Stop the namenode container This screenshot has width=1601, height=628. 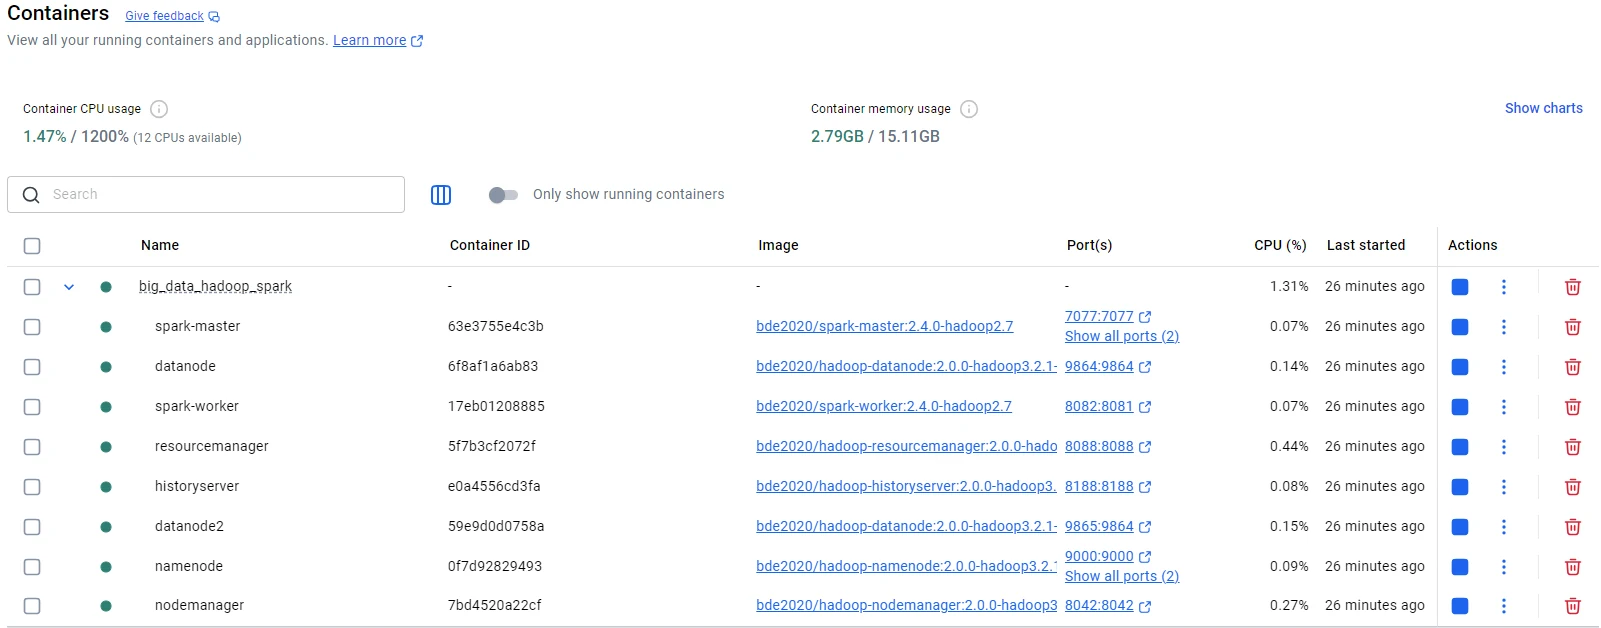[1460, 567]
